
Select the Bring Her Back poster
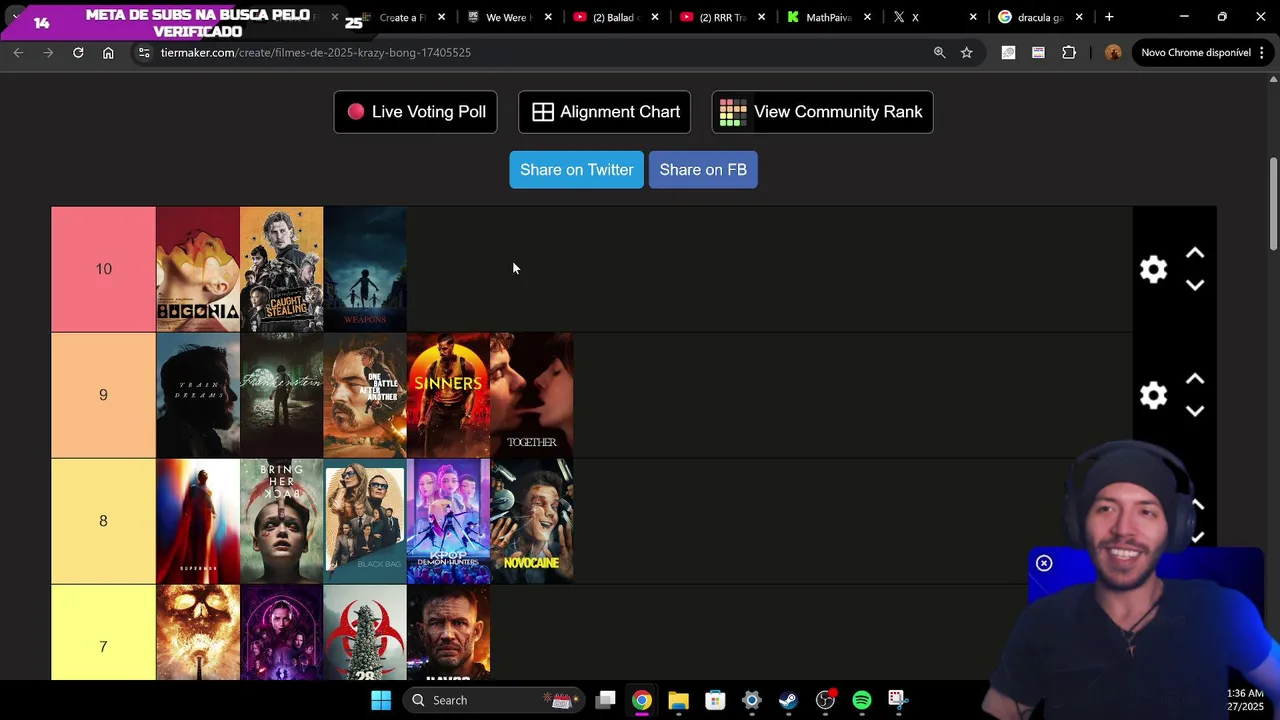tap(281, 521)
